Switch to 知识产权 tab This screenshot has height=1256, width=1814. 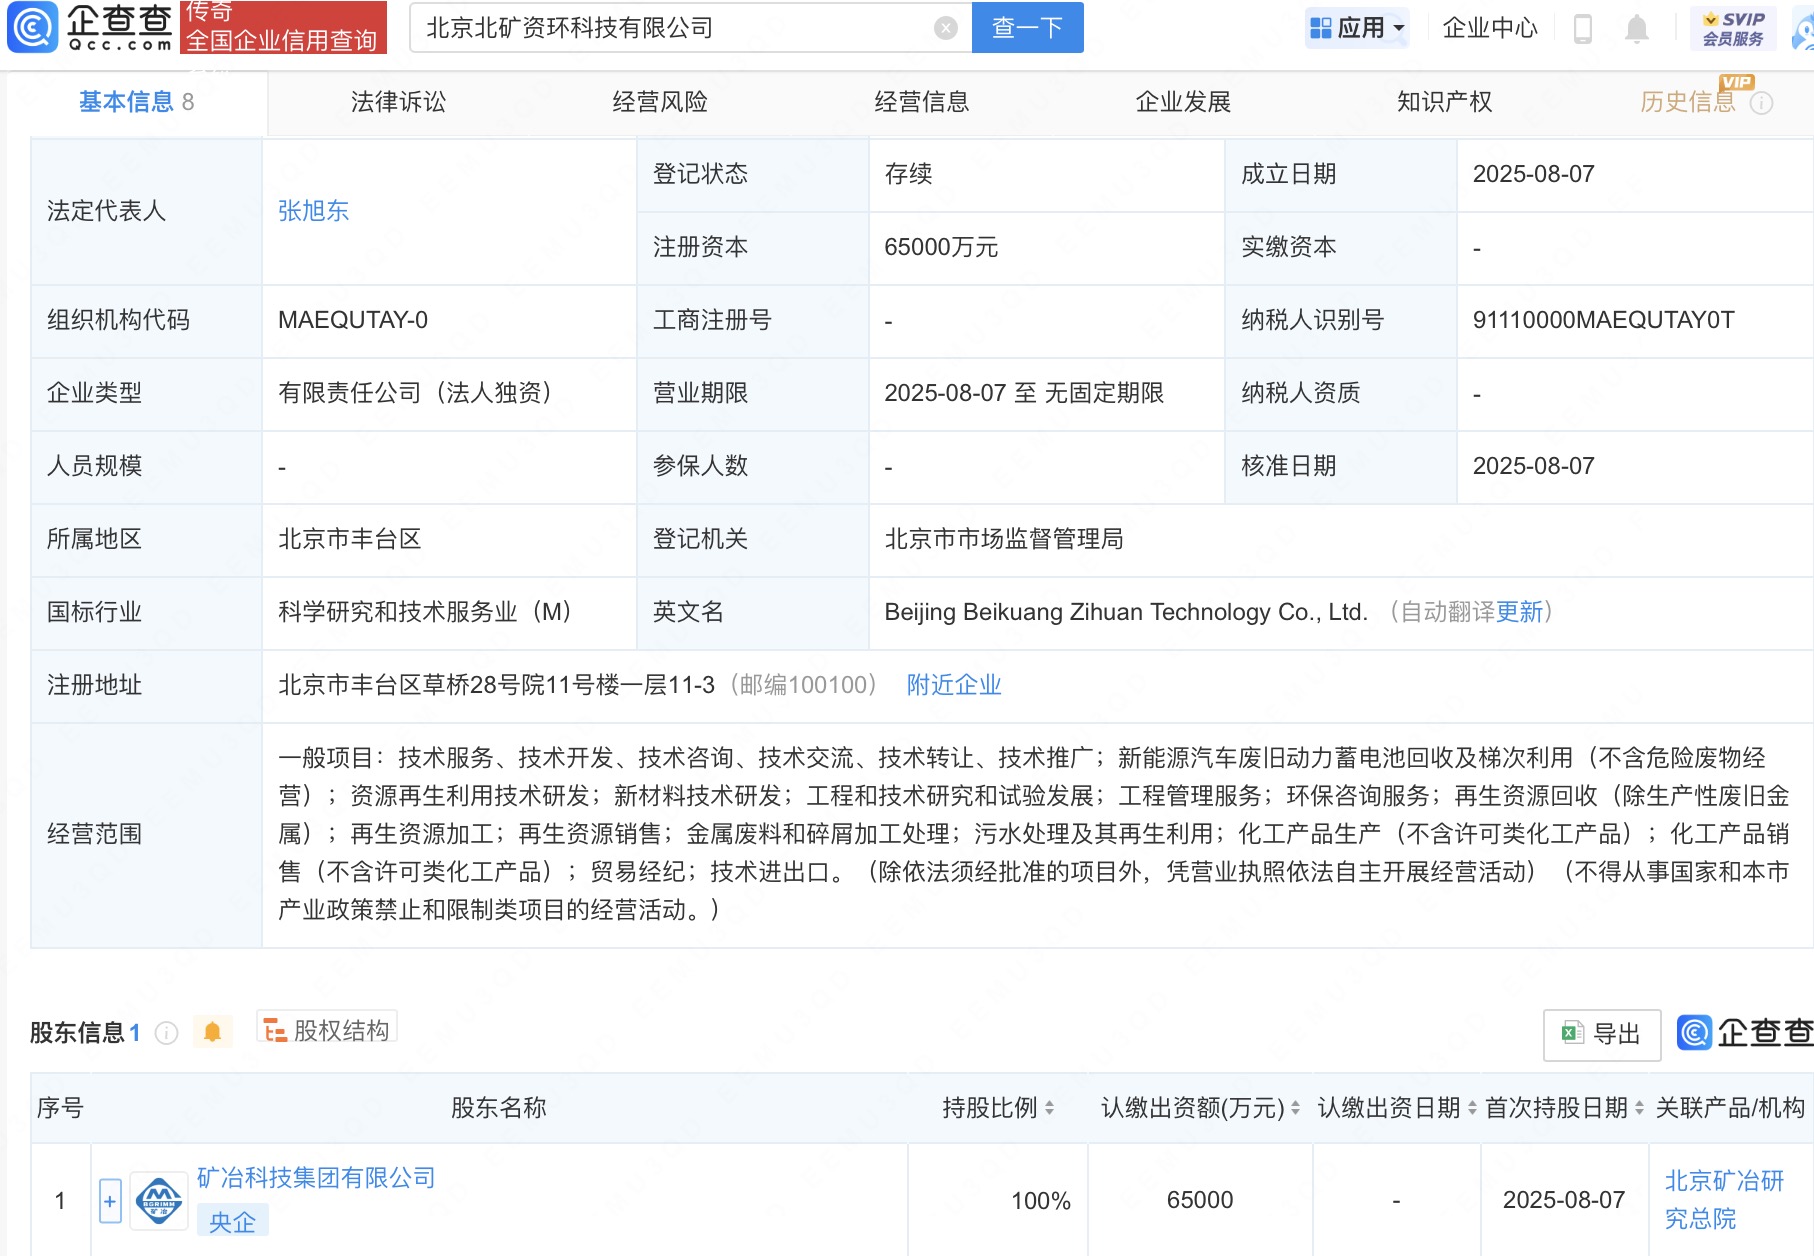pyautogui.click(x=1444, y=102)
